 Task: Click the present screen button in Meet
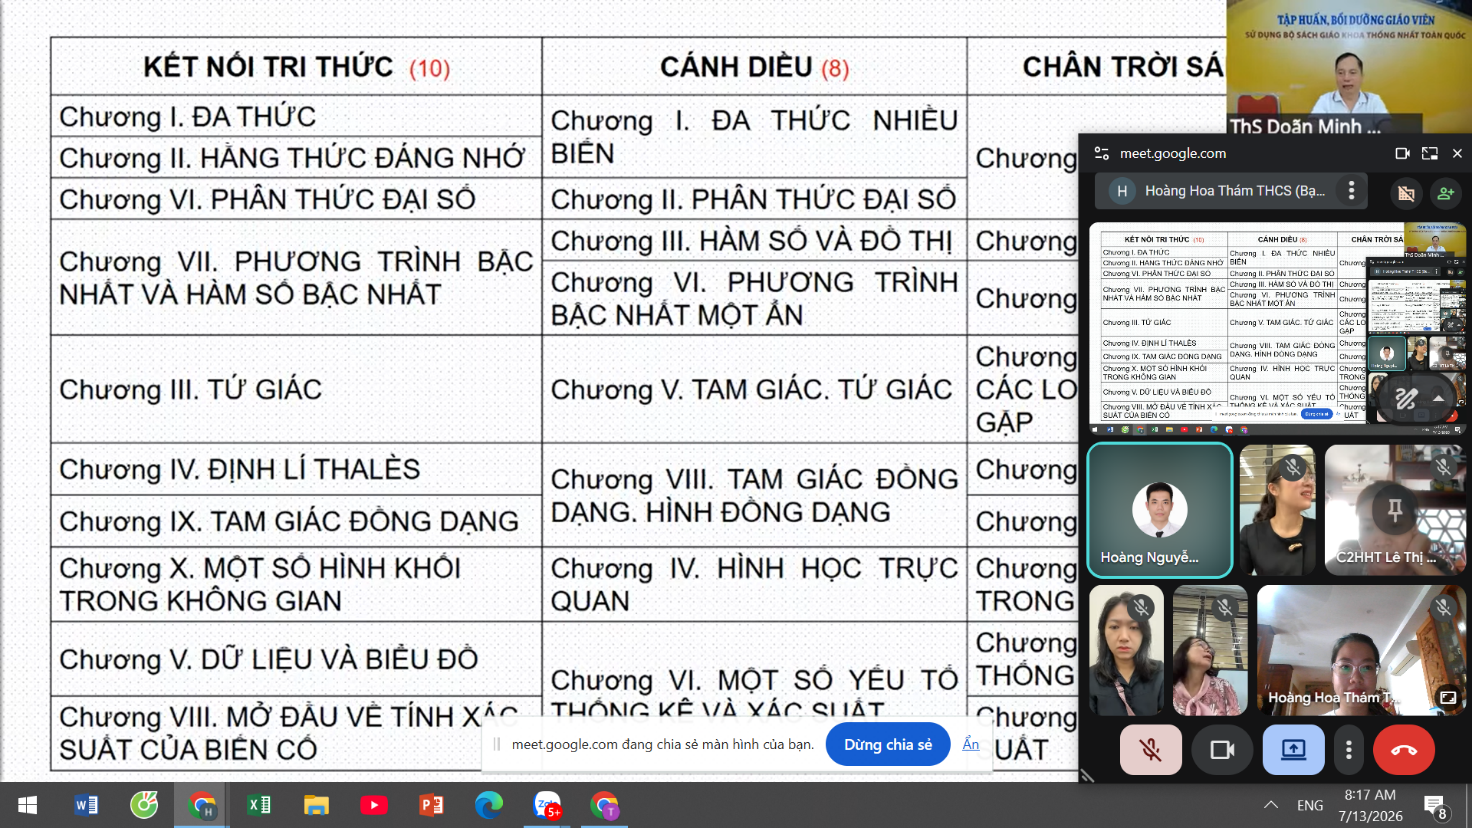pos(1294,749)
